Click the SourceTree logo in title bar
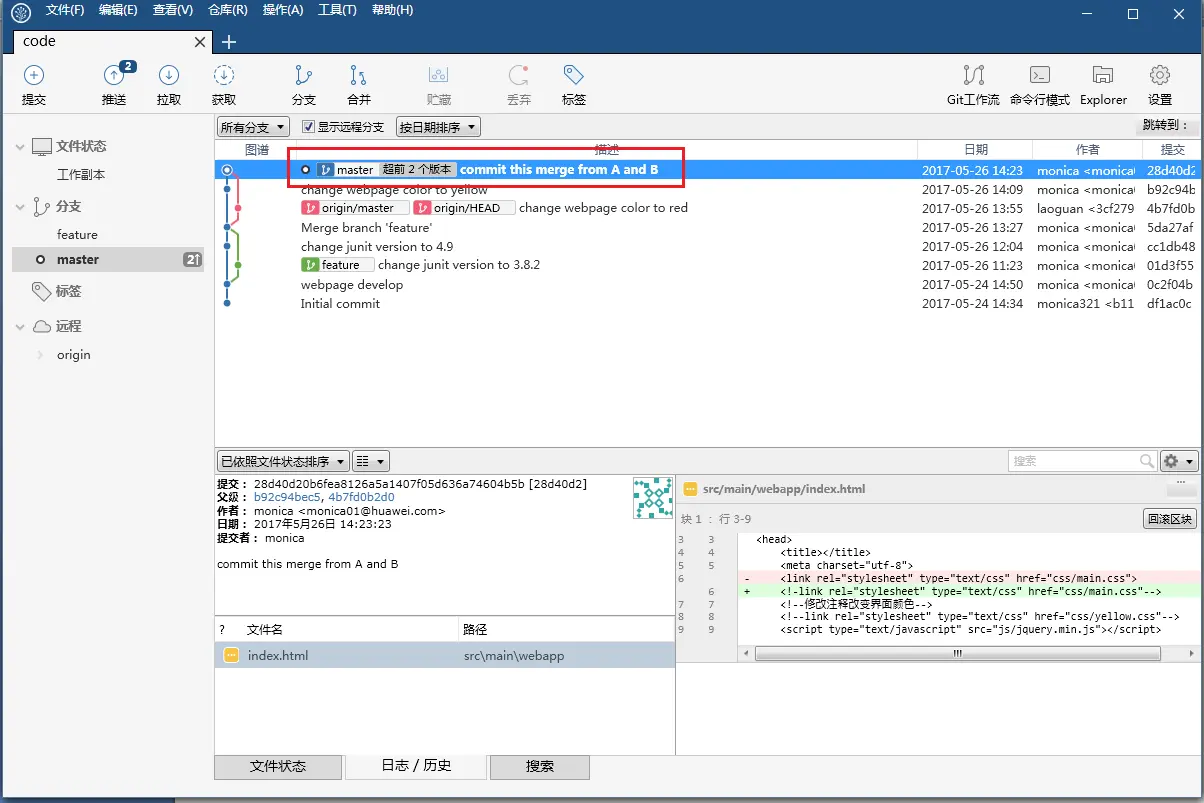This screenshot has width=1204, height=803. pos(19,13)
